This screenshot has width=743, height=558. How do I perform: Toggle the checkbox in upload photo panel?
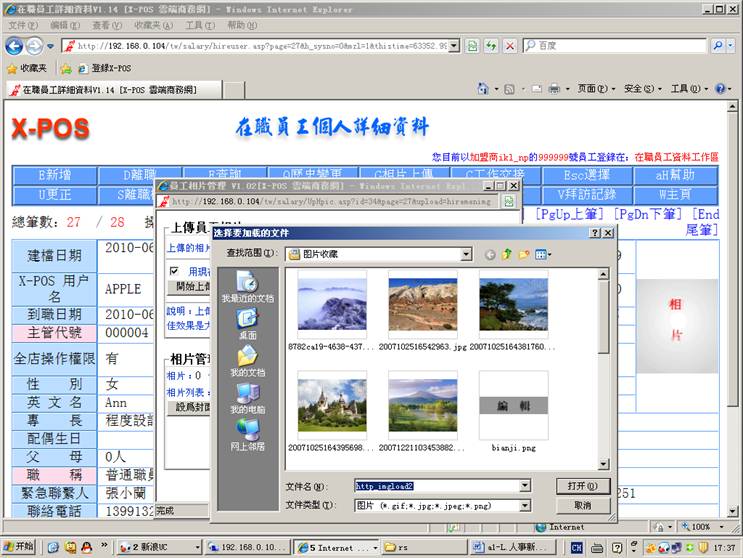pos(174,271)
